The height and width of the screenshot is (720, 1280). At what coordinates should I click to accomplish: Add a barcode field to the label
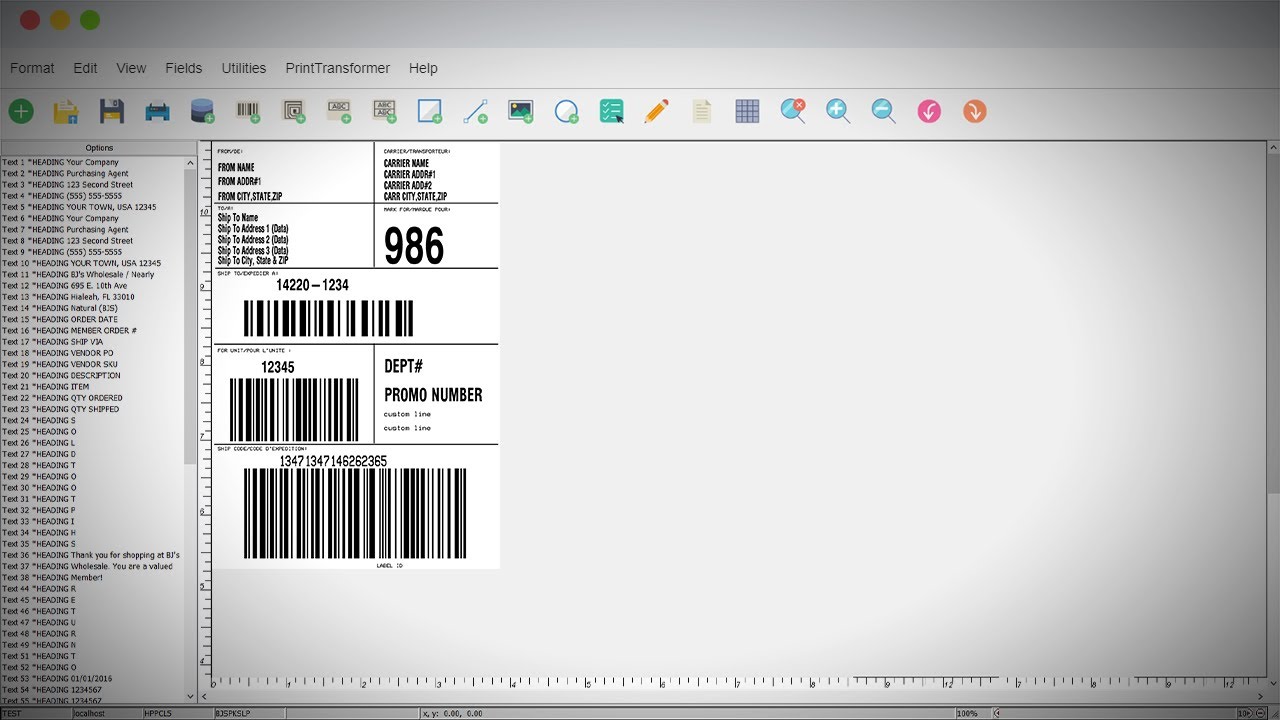coord(248,111)
